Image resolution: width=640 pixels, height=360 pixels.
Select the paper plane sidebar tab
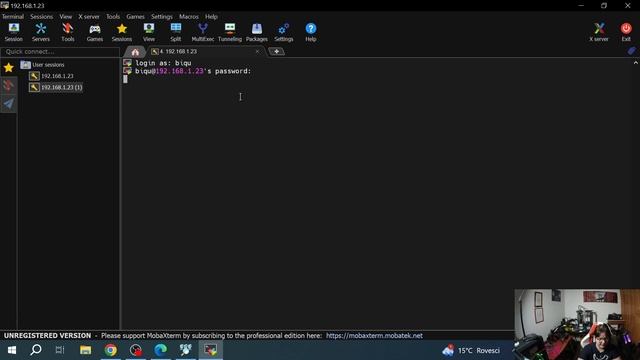pos(9,103)
